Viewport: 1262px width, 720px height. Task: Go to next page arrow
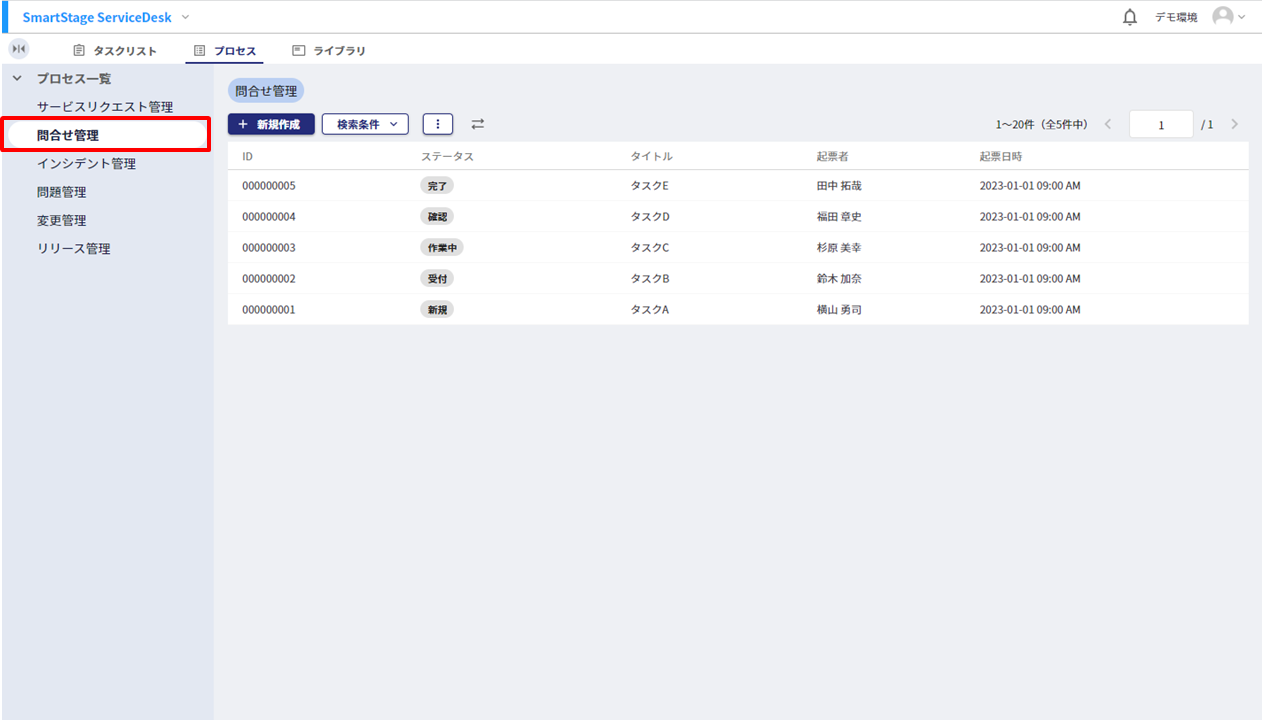coord(1235,124)
